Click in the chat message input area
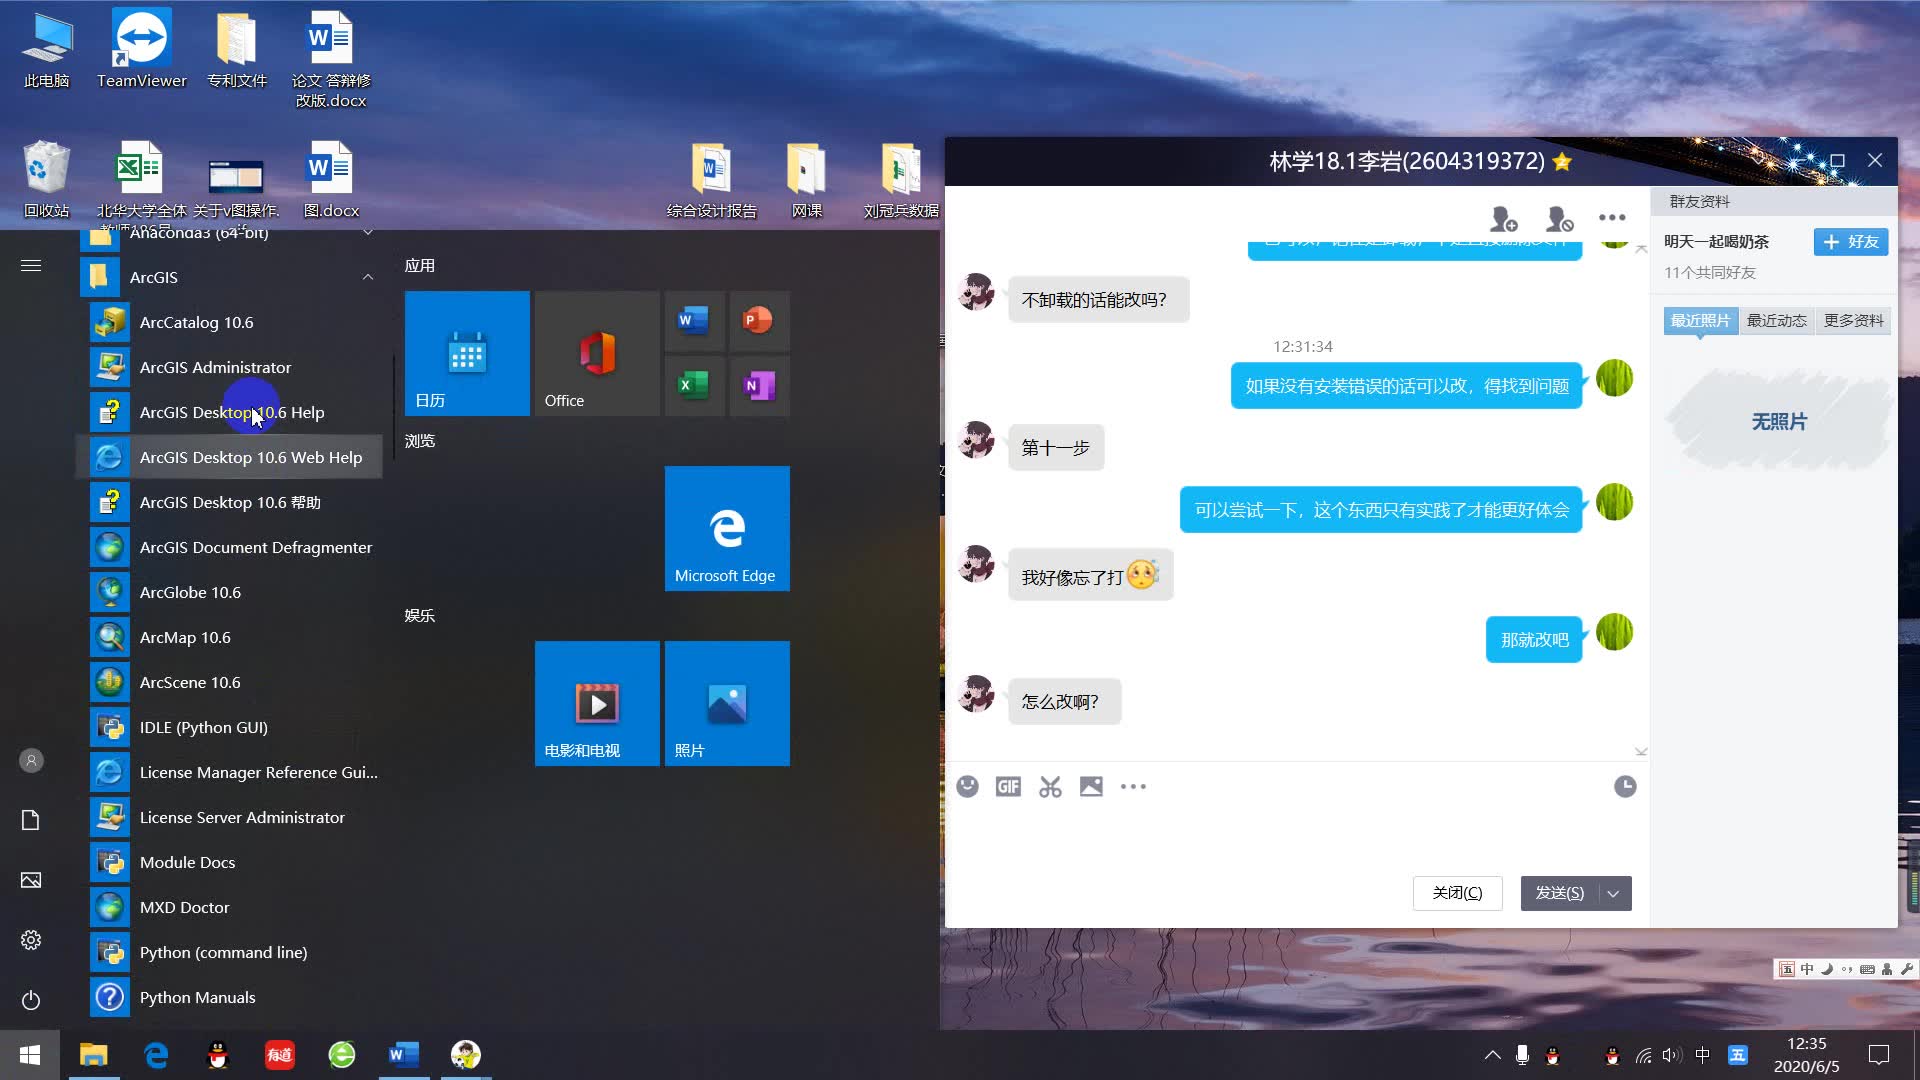The width and height of the screenshot is (1920, 1080). 1290,835
